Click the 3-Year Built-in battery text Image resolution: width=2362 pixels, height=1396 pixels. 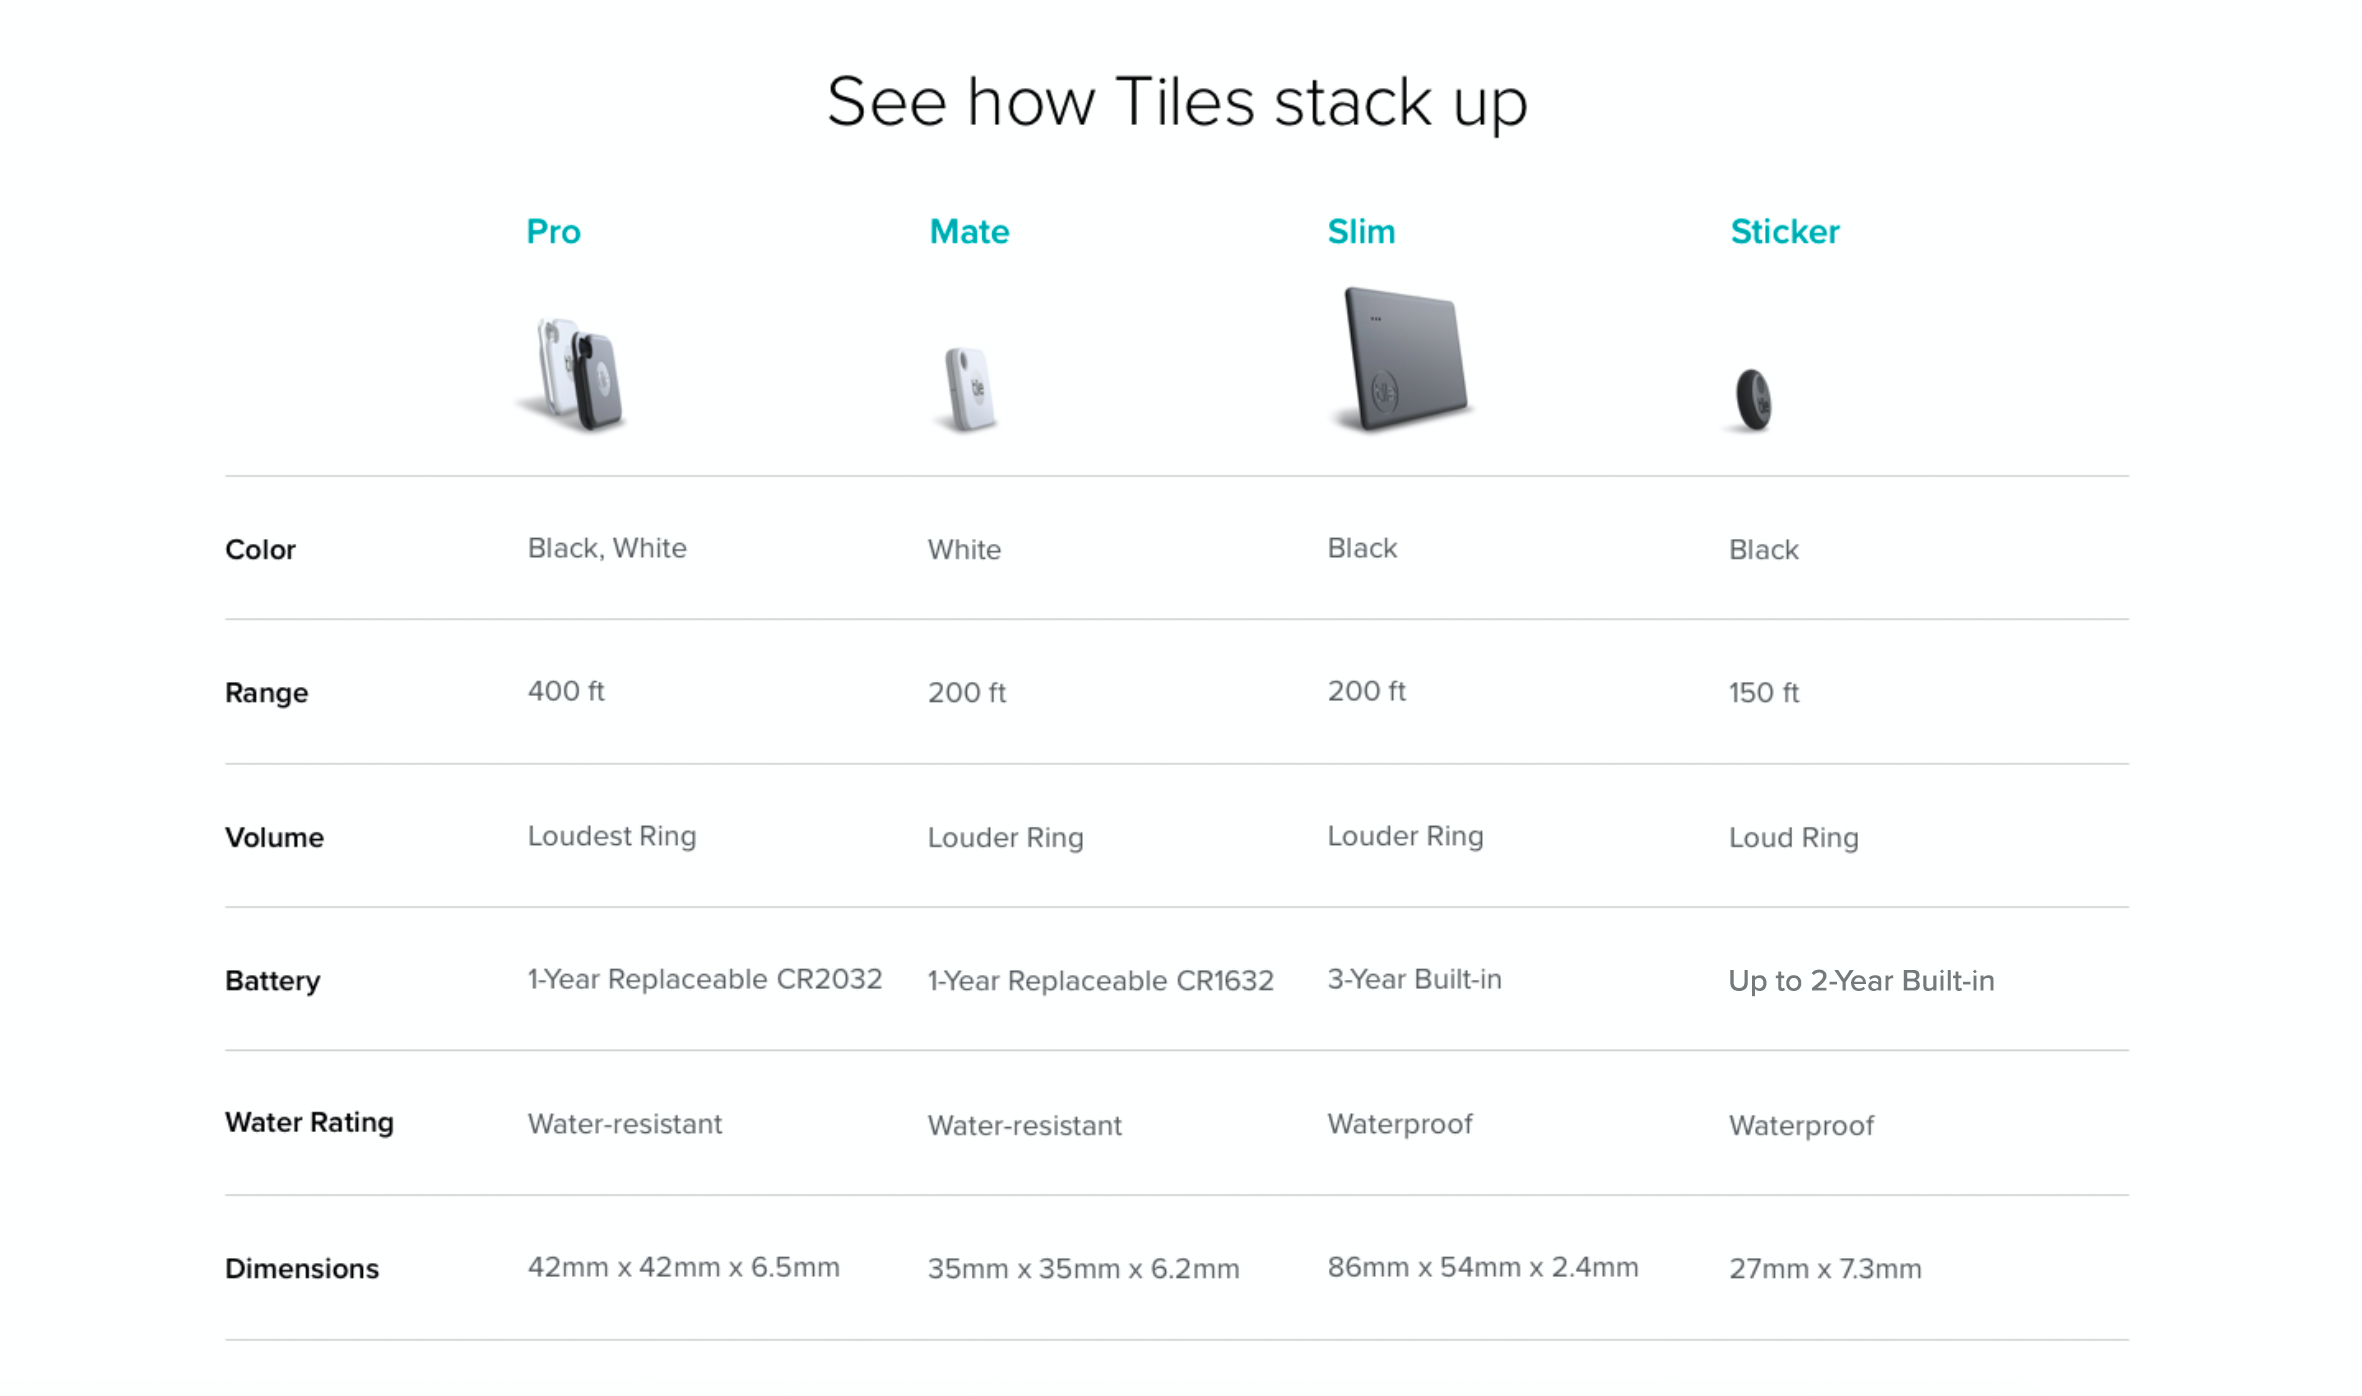click(1414, 980)
